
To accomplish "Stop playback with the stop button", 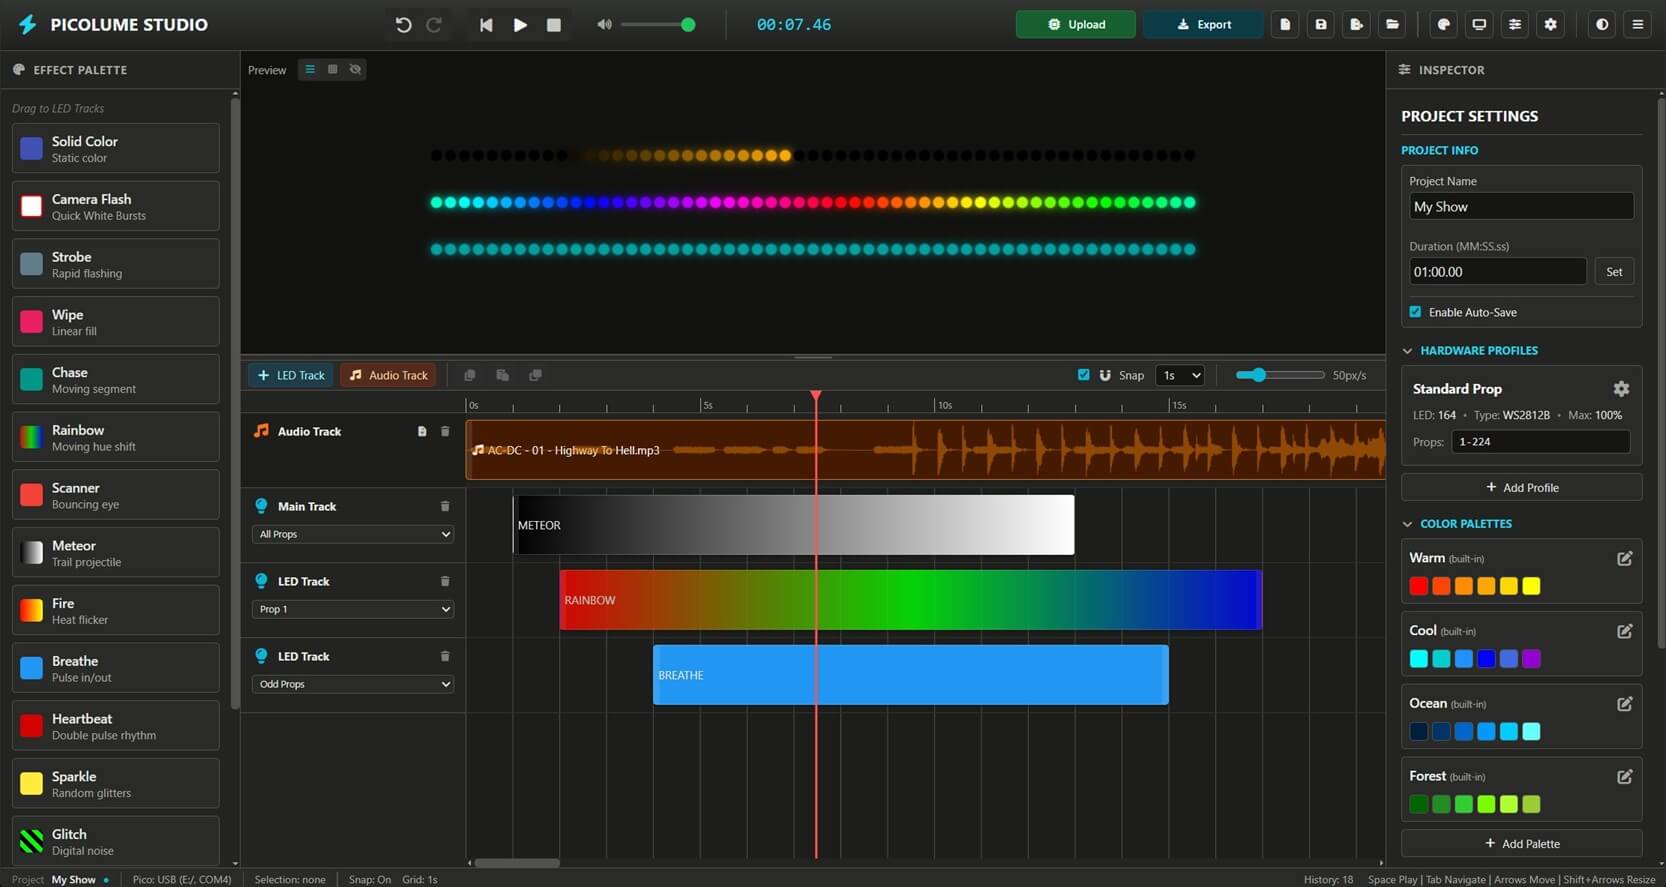I will [554, 25].
